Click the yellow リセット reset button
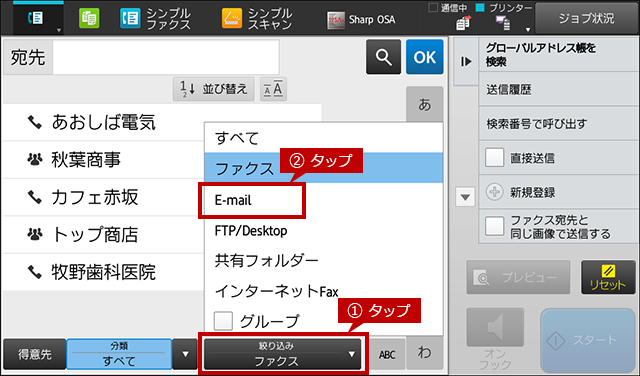Viewport: 640px width, 376px height. point(608,278)
